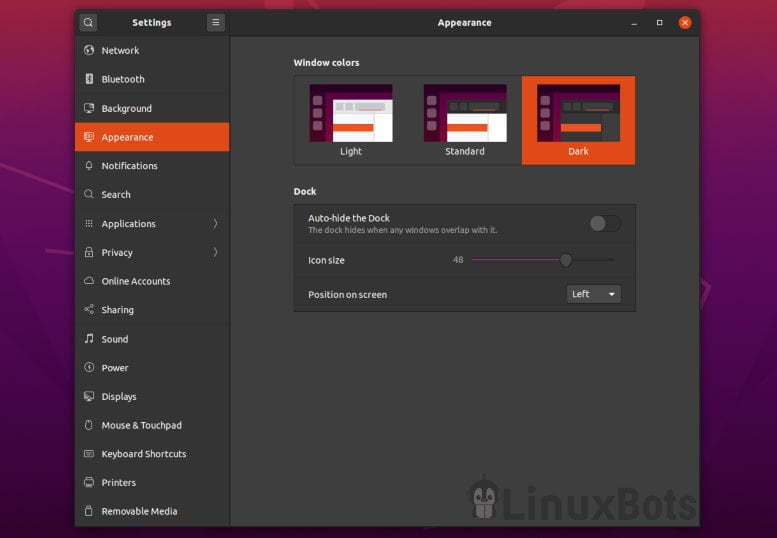Open Sound settings label

click(x=114, y=339)
